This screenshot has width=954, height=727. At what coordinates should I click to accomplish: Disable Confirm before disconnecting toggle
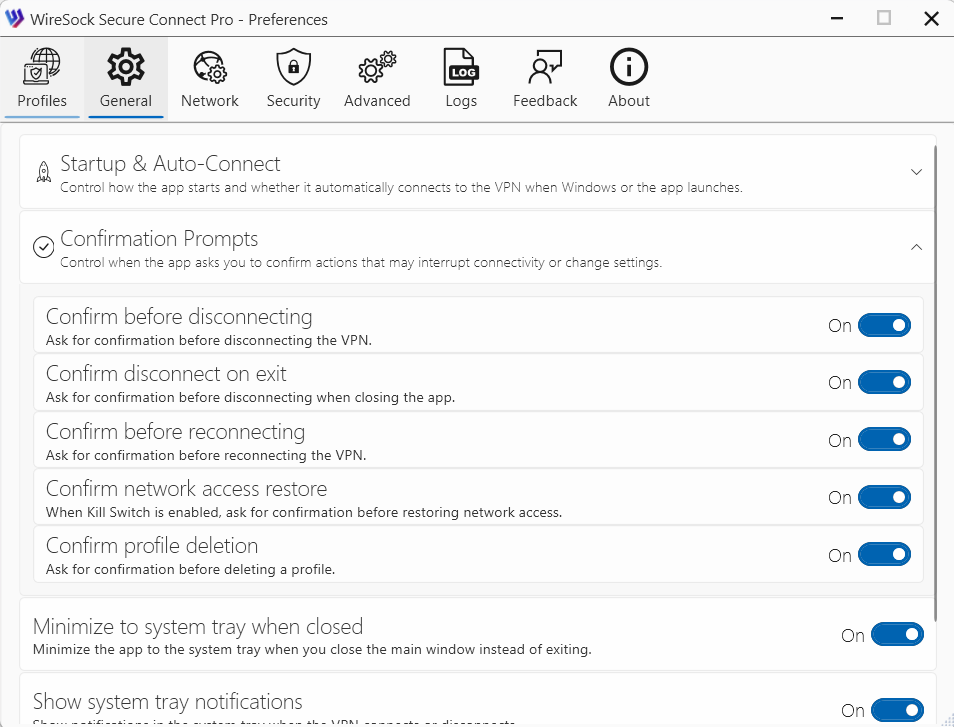coord(884,325)
